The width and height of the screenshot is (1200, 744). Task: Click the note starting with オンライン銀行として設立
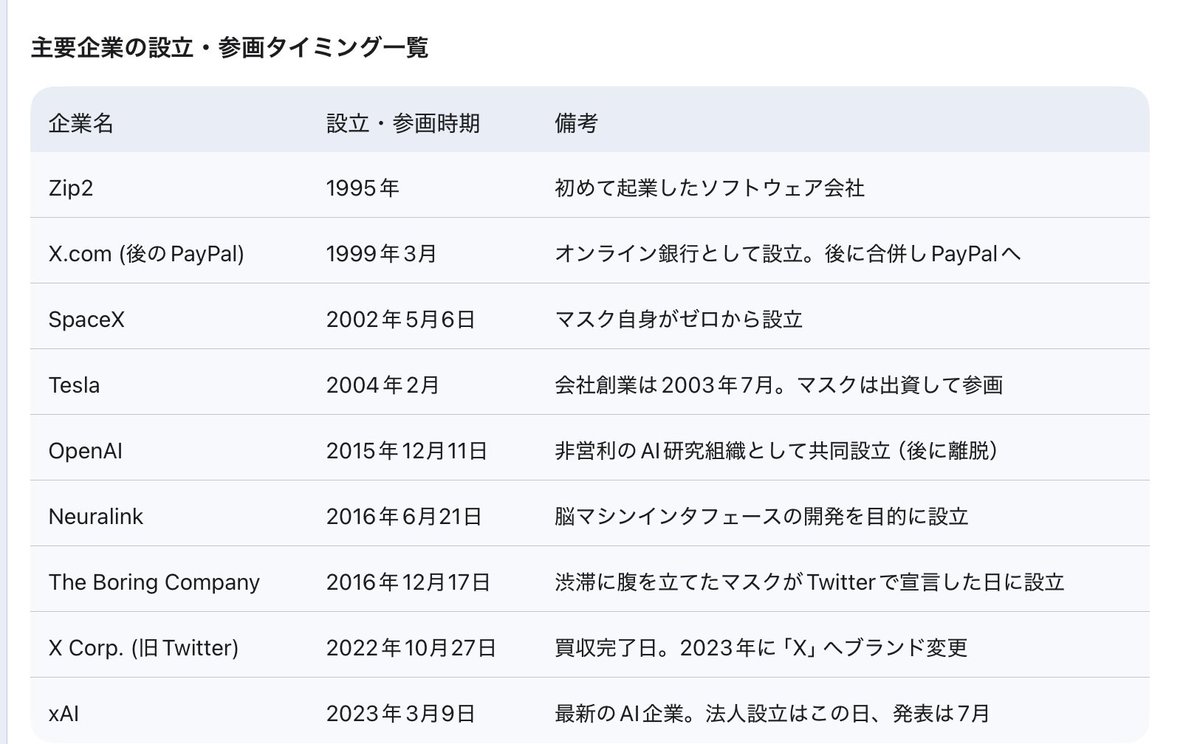(x=788, y=254)
